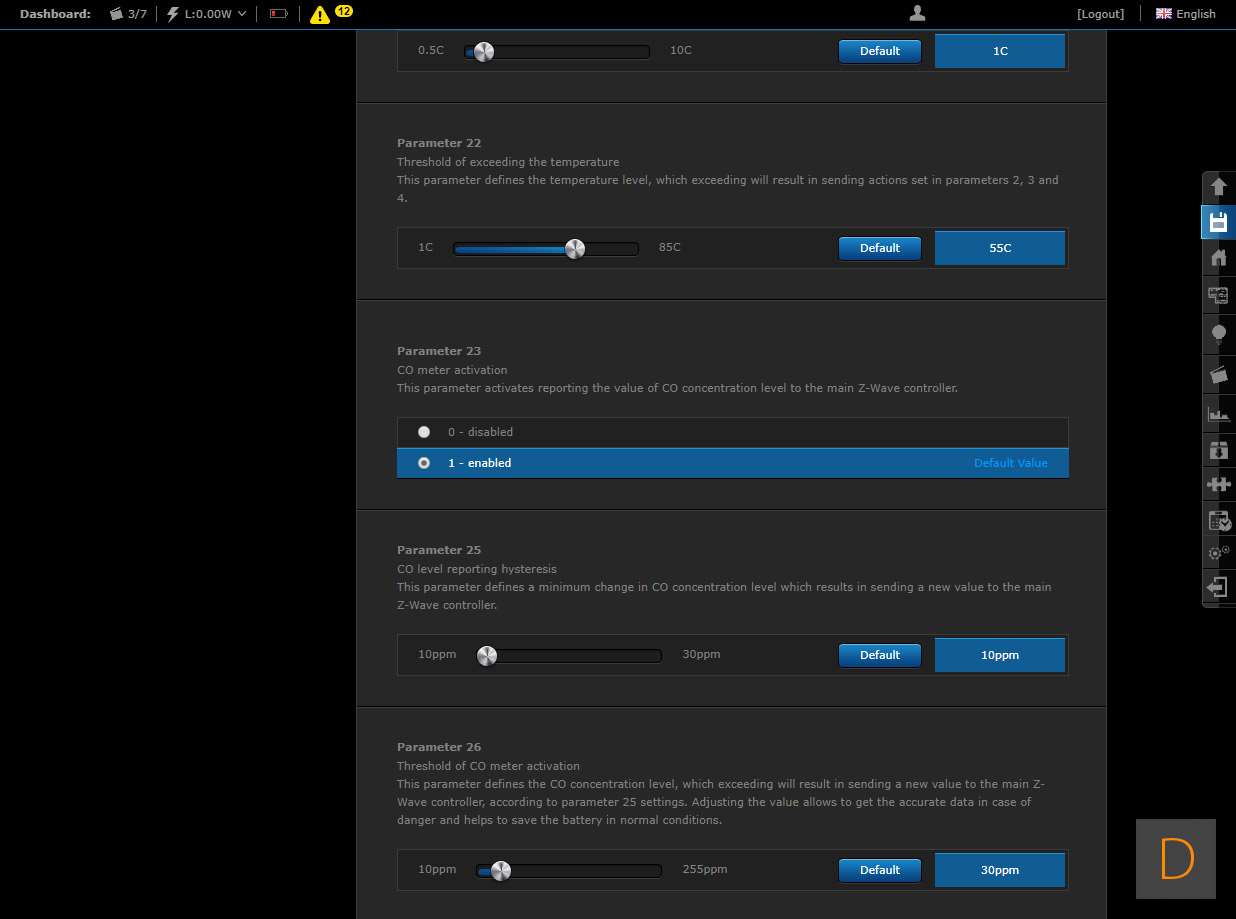Click the scroll-to-top arrow icon
The image size is (1236, 919).
[x=1218, y=186]
